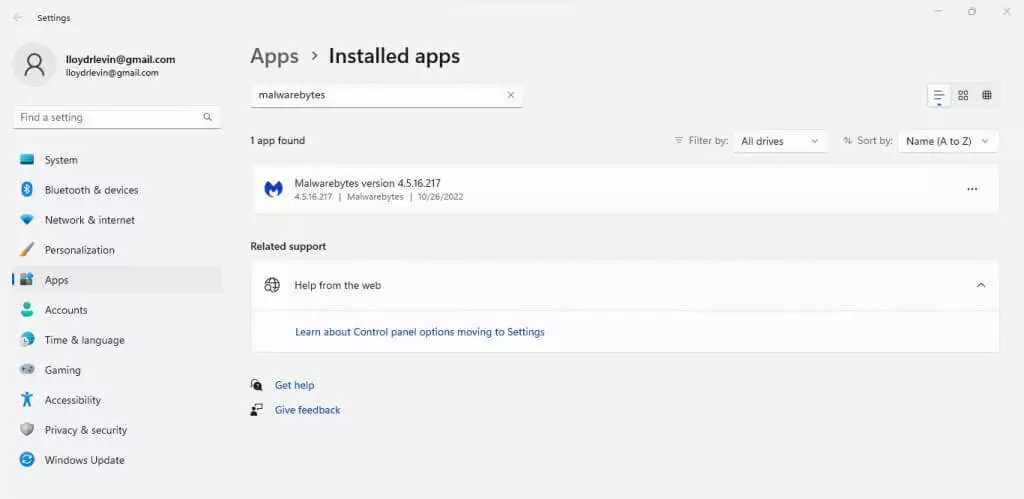This screenshot has height=499, width=1024.
Task: Click the back arrow in Settings header
Action: pyautogui.click(x=17, y=18)
